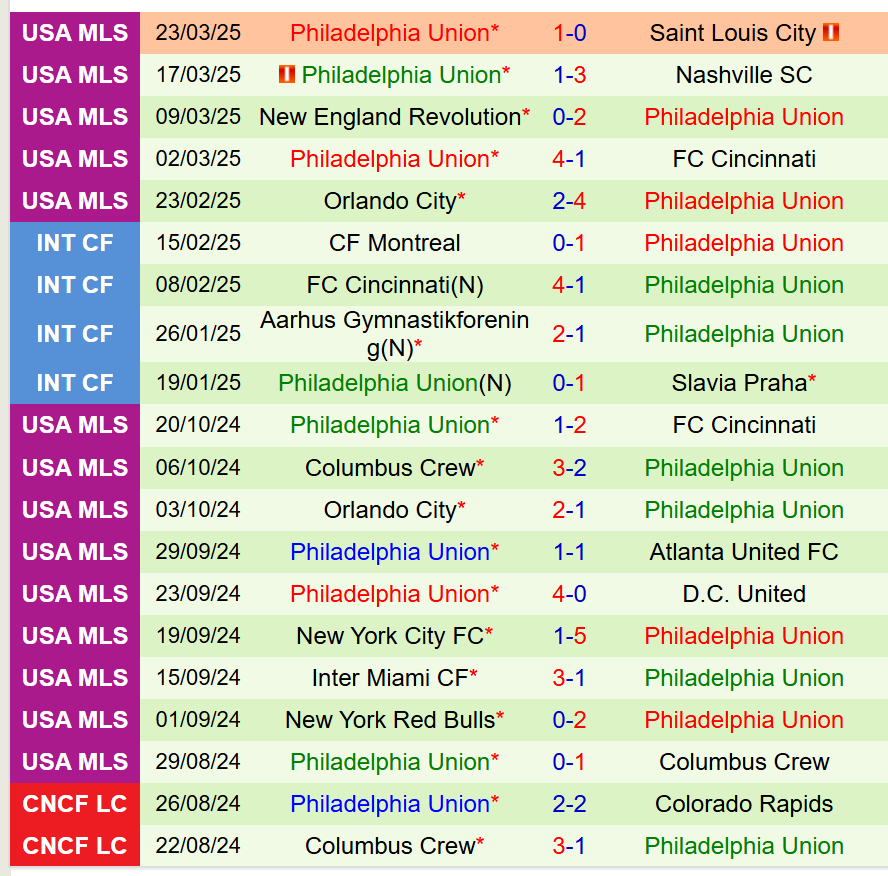Click Atlanta United FC team name

click(x=744, y=552)
